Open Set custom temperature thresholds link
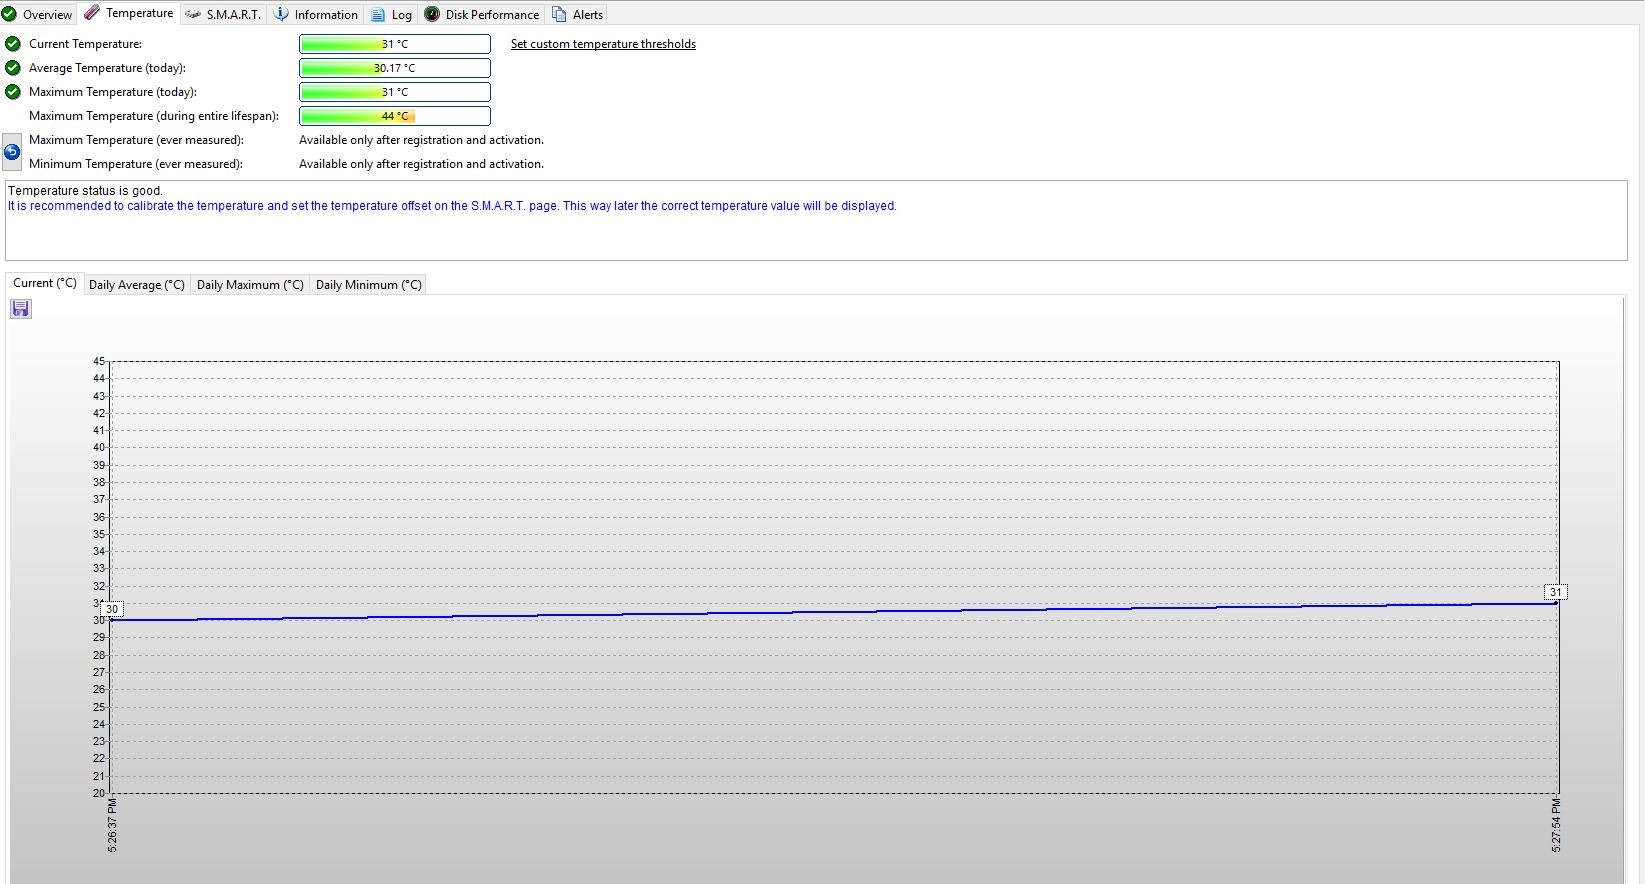This screenshot has height=884, width=1645. point(603,44)
